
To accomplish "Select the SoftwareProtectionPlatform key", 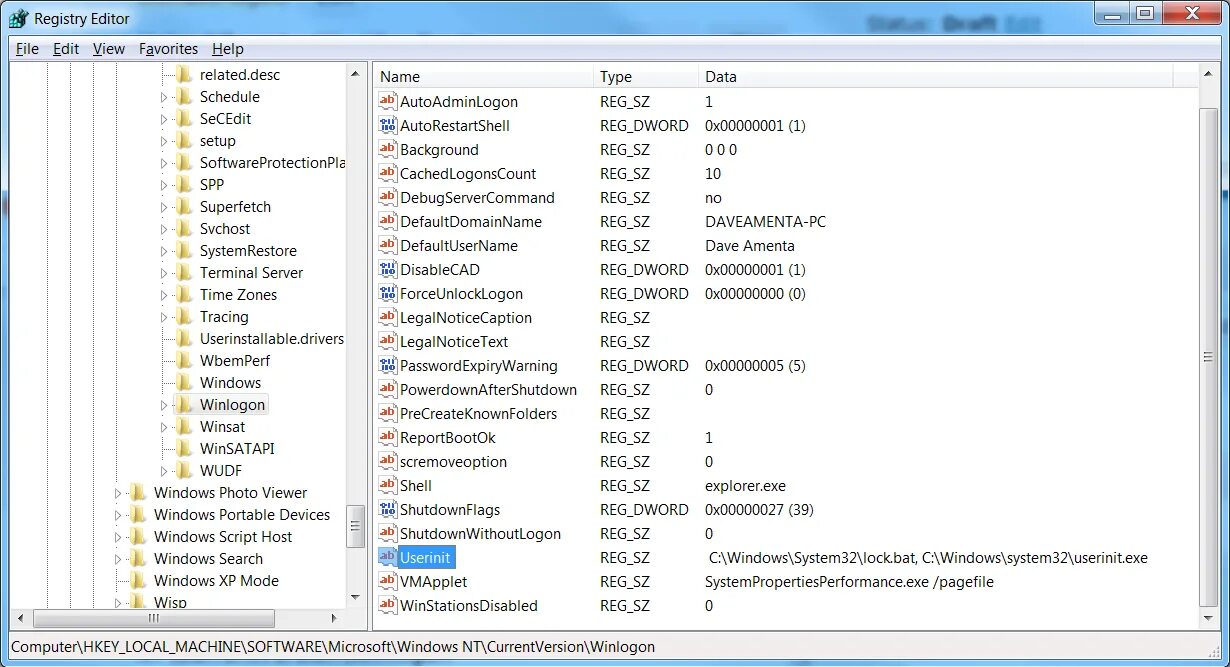I will point(272,163).
